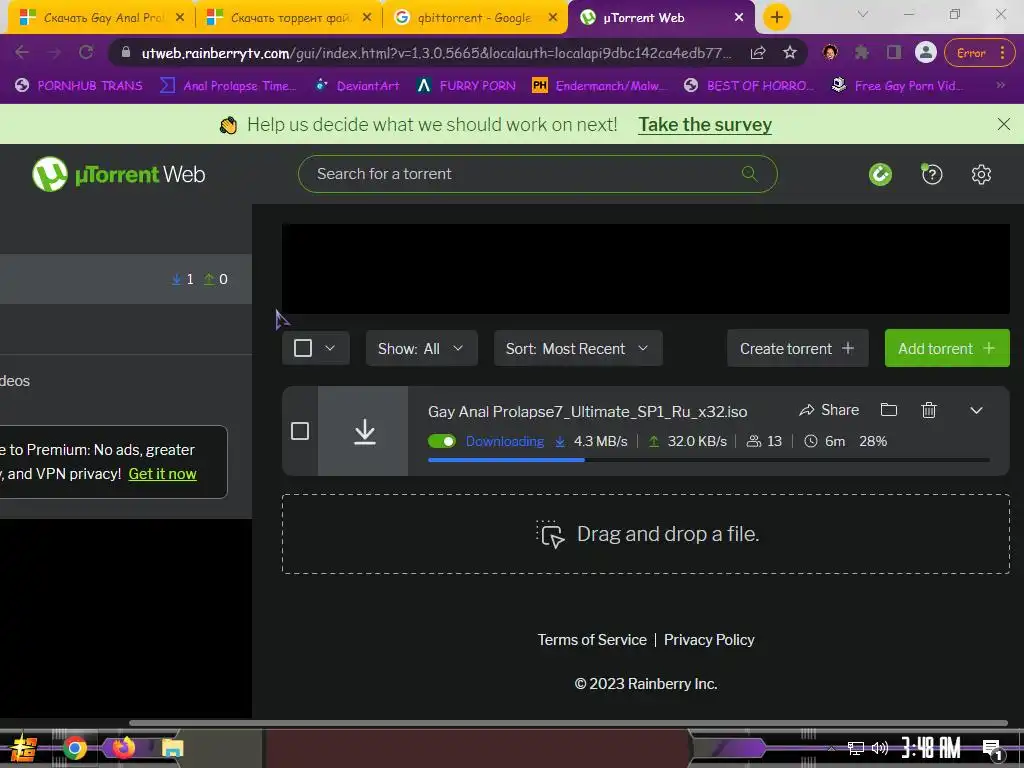
Task: Open the settings gear icon
Action: point(981,174)
